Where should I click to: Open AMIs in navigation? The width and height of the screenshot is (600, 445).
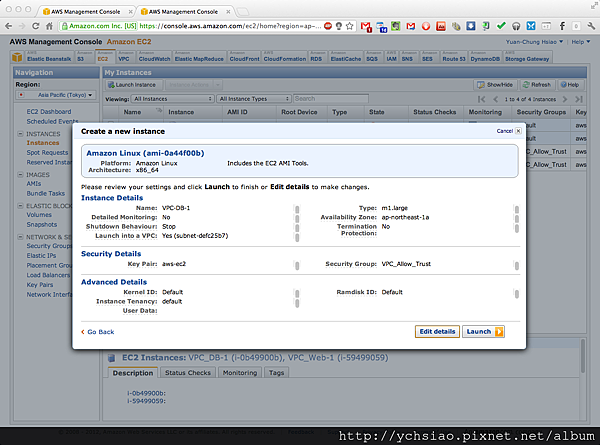(34, 184)
